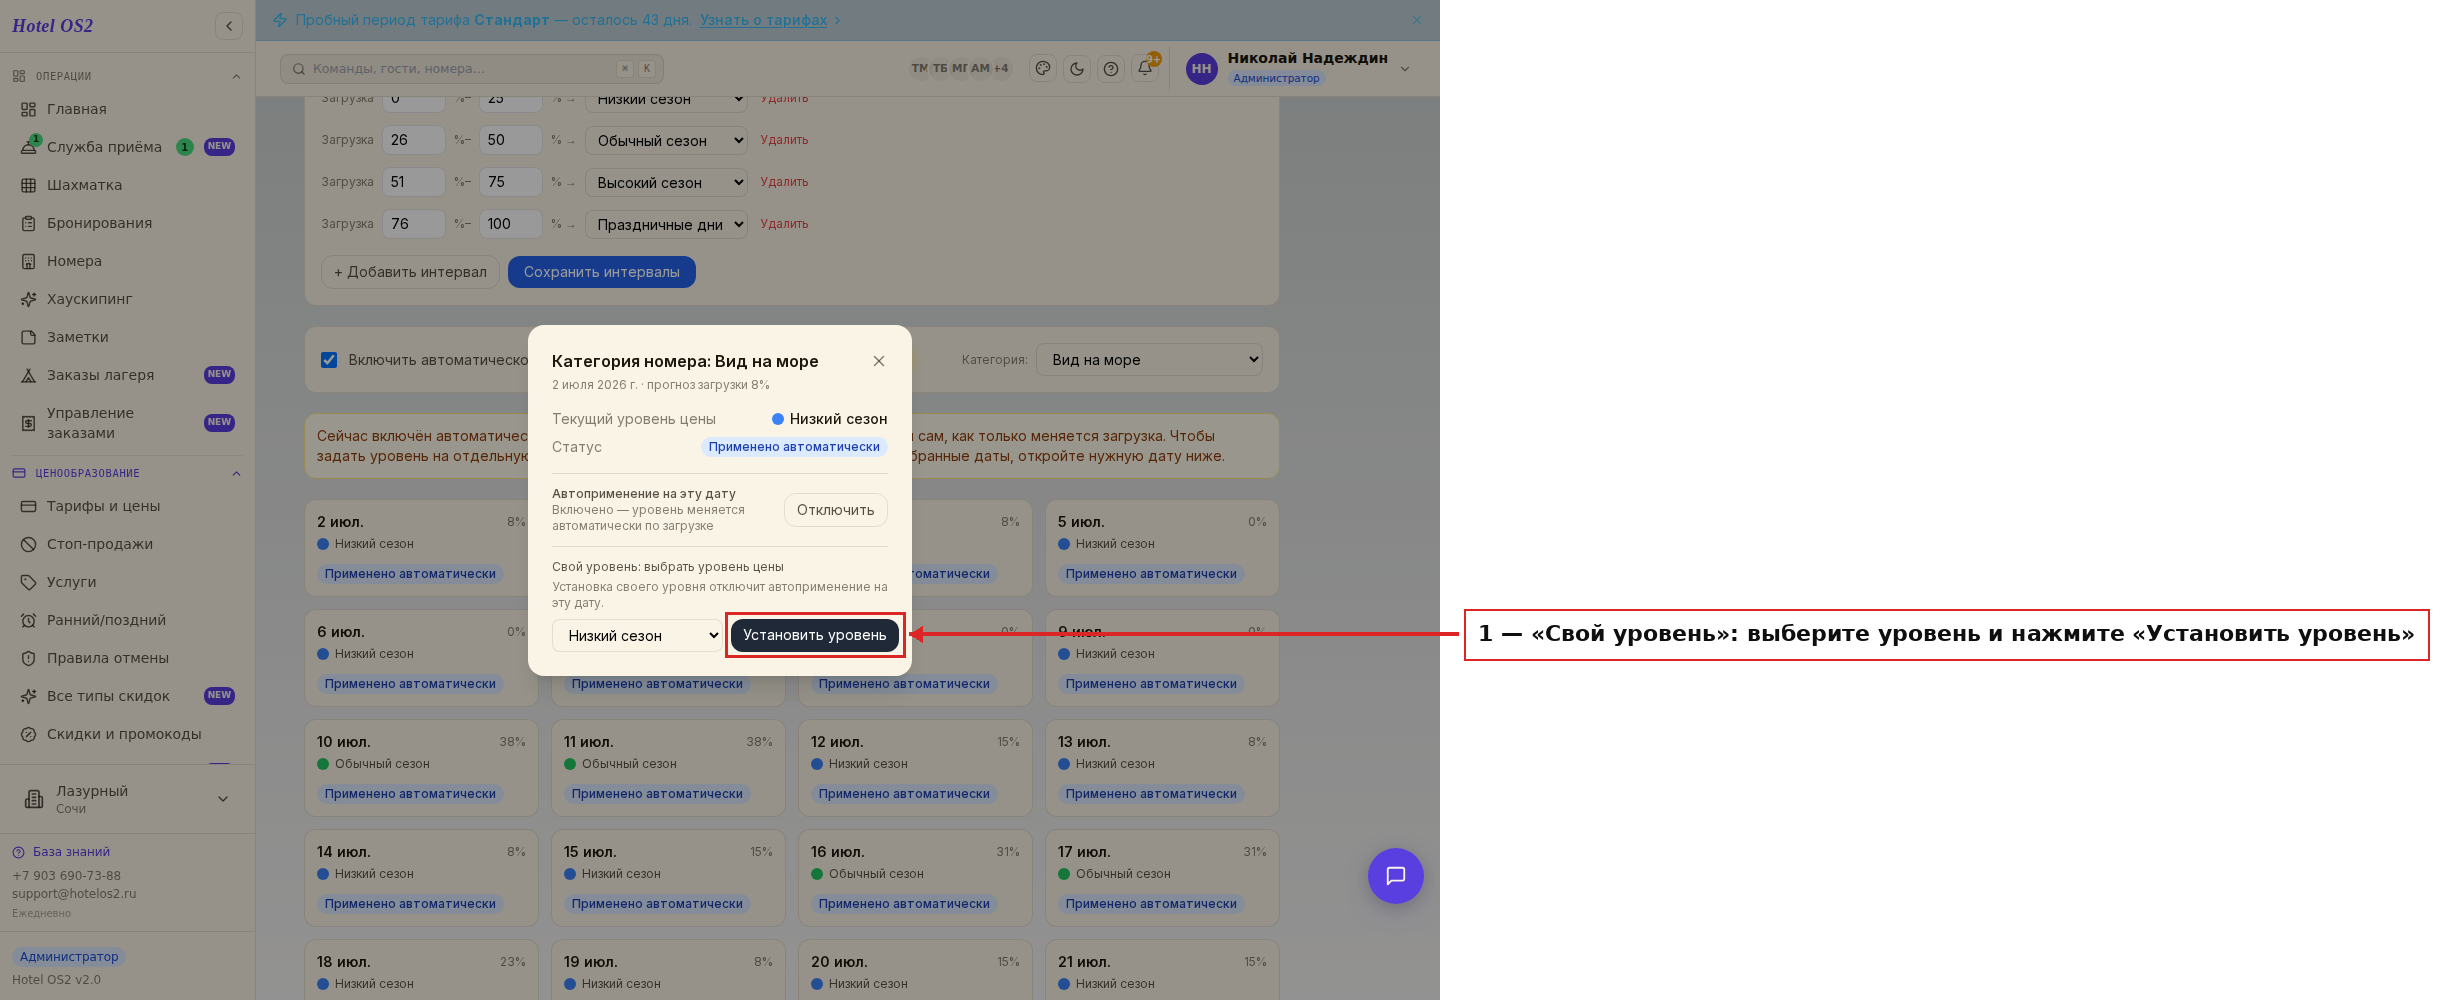Click the Администратор role badge in header
This screenshot has height=1000, width=2453.
[x=1276, y=78]
